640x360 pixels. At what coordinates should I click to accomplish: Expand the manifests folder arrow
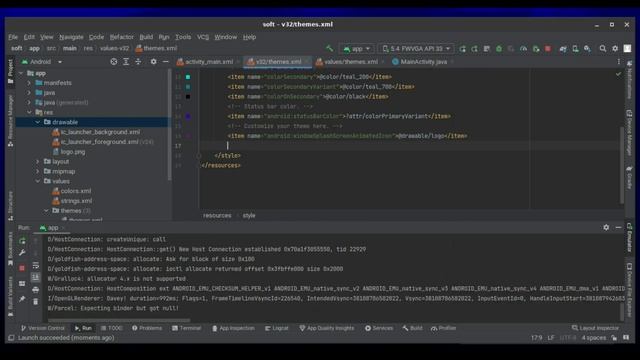[x=29, y=83]
